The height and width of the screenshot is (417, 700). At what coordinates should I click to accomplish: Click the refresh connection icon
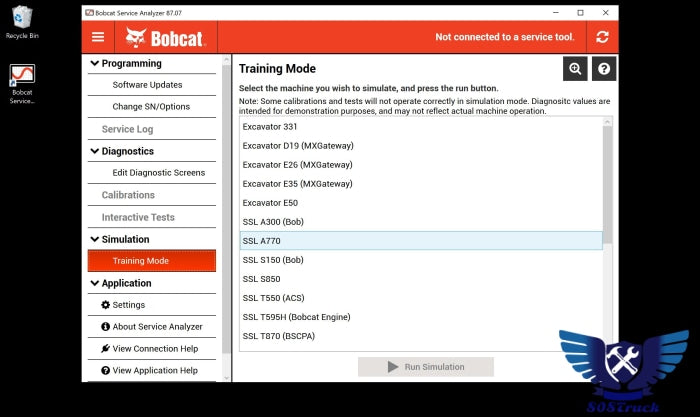pos(601,37)
